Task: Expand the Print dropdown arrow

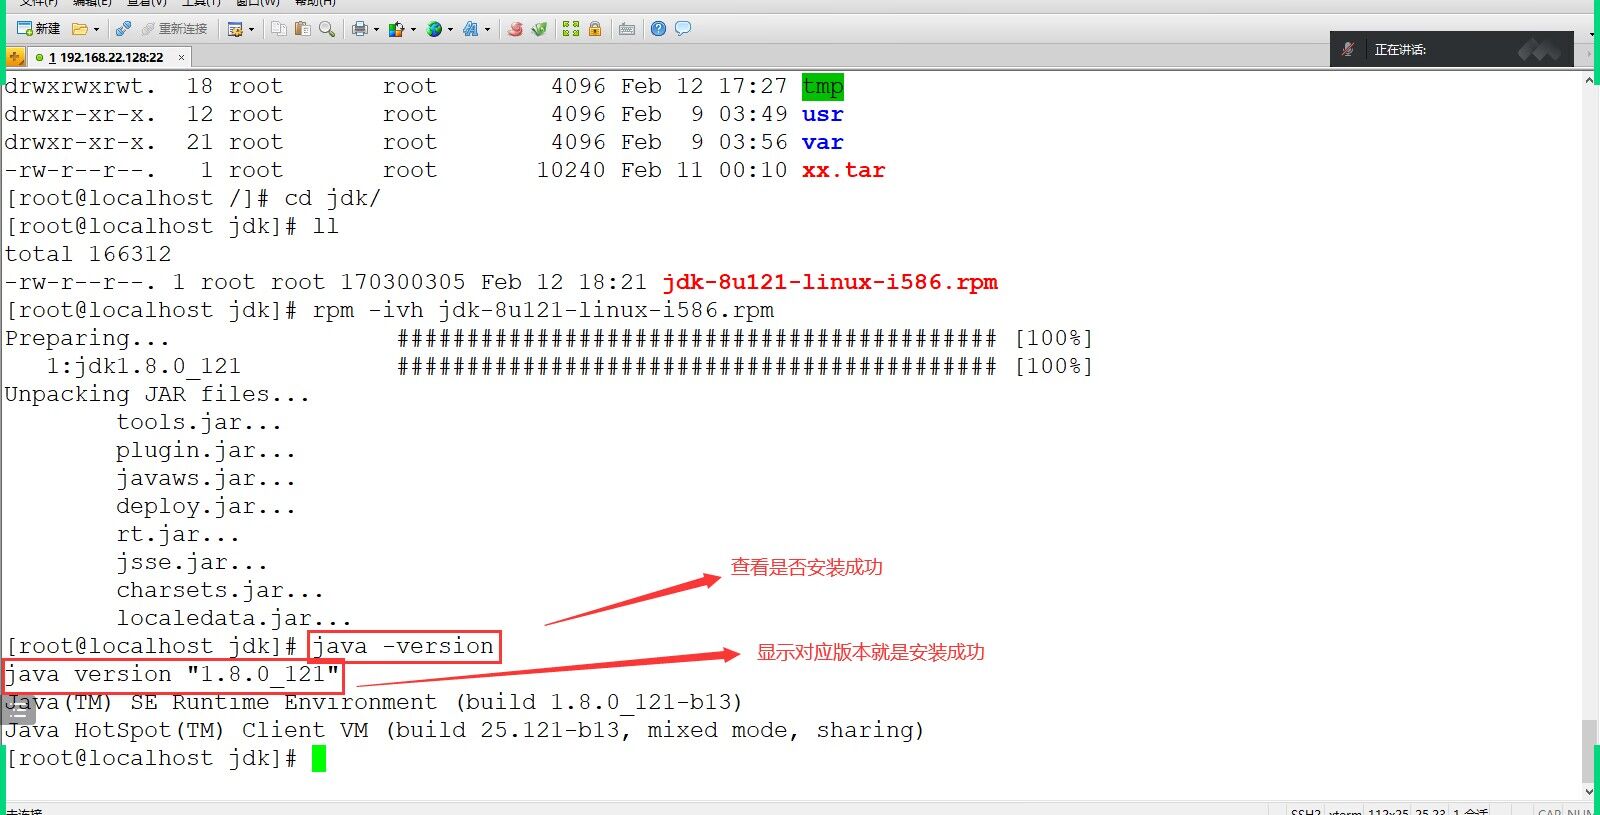Action: click(x=376, y=29)
